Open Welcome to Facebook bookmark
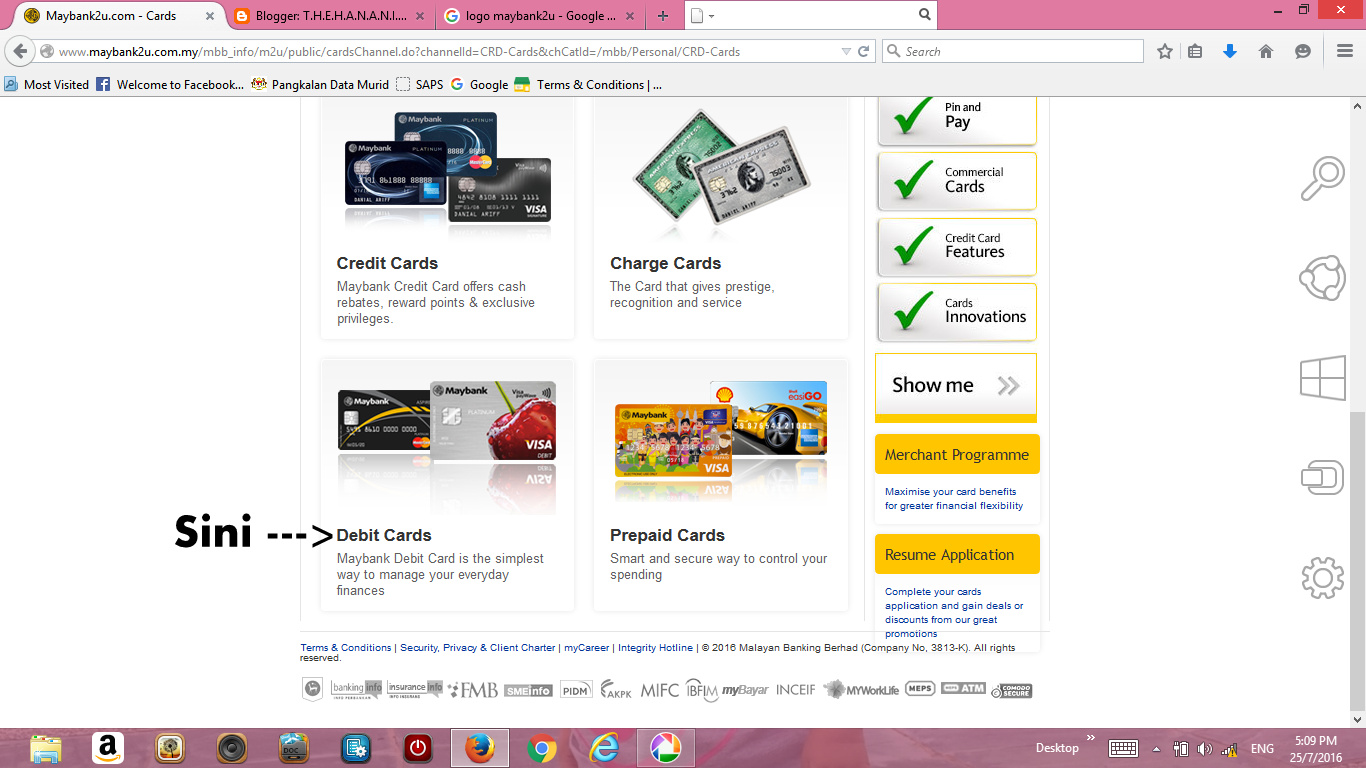The width and height of the screenshot is (1366, 768). (170, 84)
